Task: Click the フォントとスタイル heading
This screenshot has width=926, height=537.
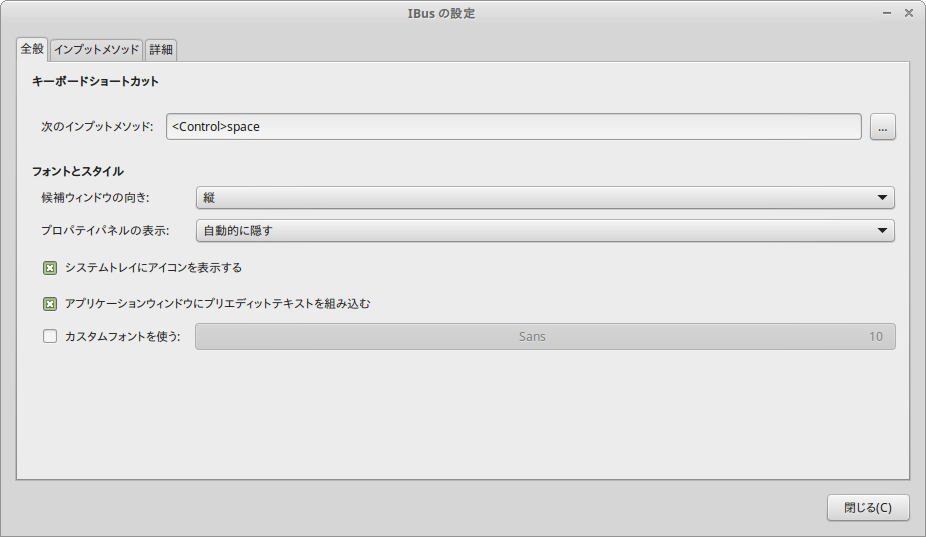Action: [x=77, y=171]
